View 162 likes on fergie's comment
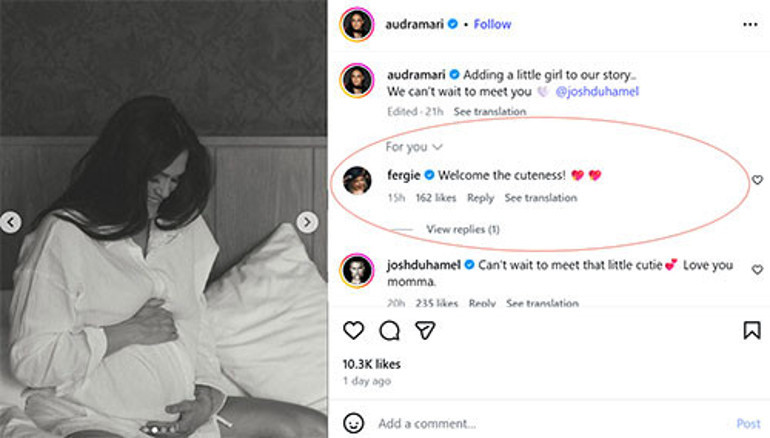Image resolution: width=770 pixels, height=438 pixels. coord(436,198)
